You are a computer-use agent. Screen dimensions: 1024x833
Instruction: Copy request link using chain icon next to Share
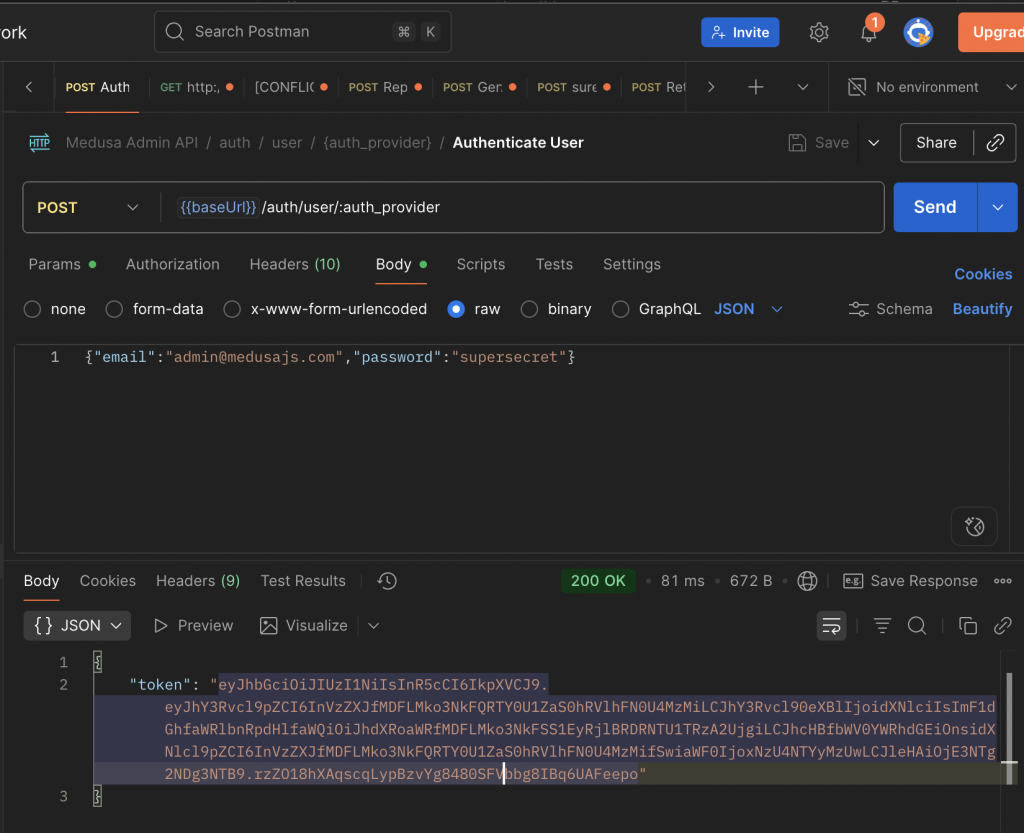coord(995,142)
